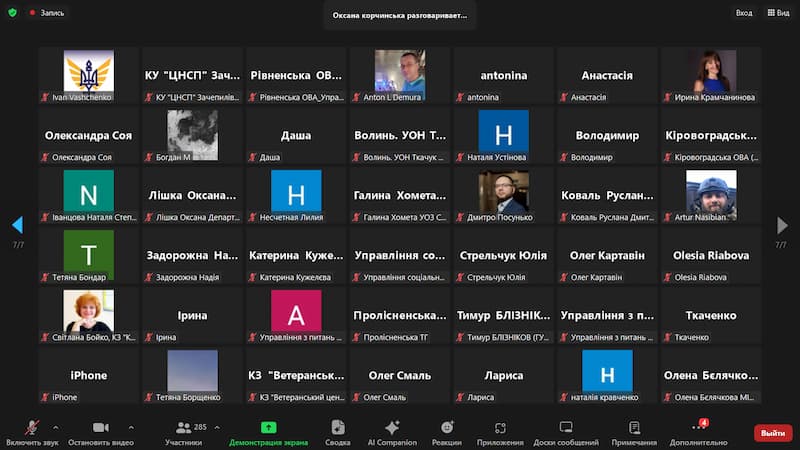Stop video with the camera icon
Screen dimensions: 800x450
100,427
